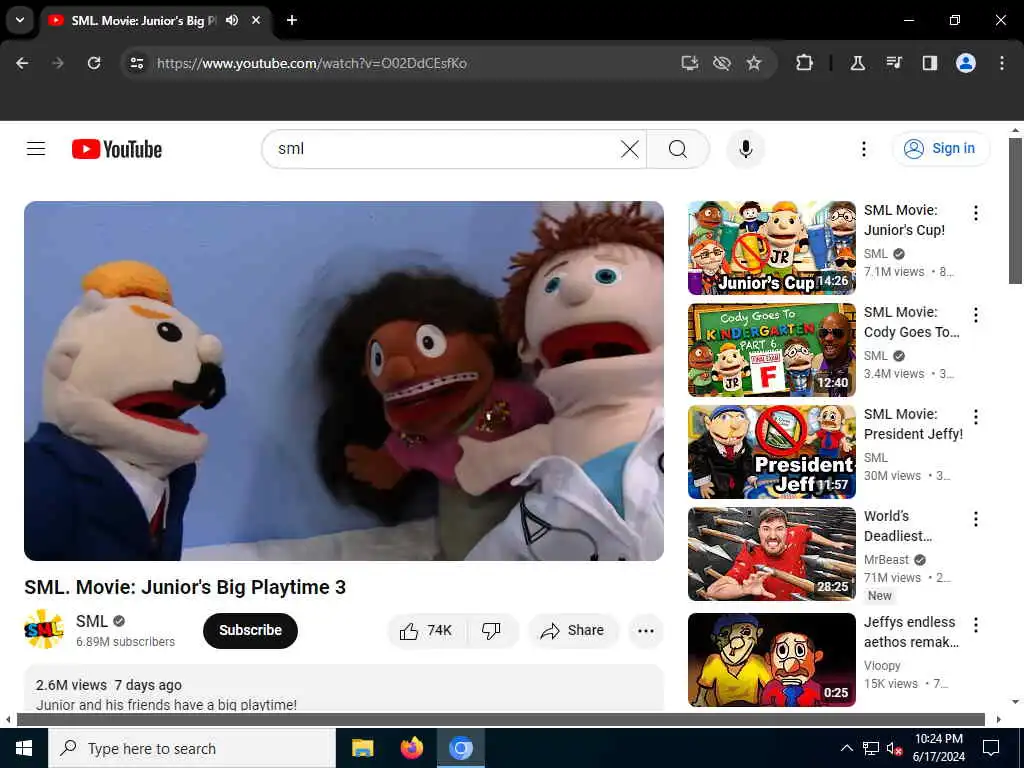The width and height of the screenshot is (1024, 768).
Task: Run search with the magnifier button
Action: coord(678,149)
